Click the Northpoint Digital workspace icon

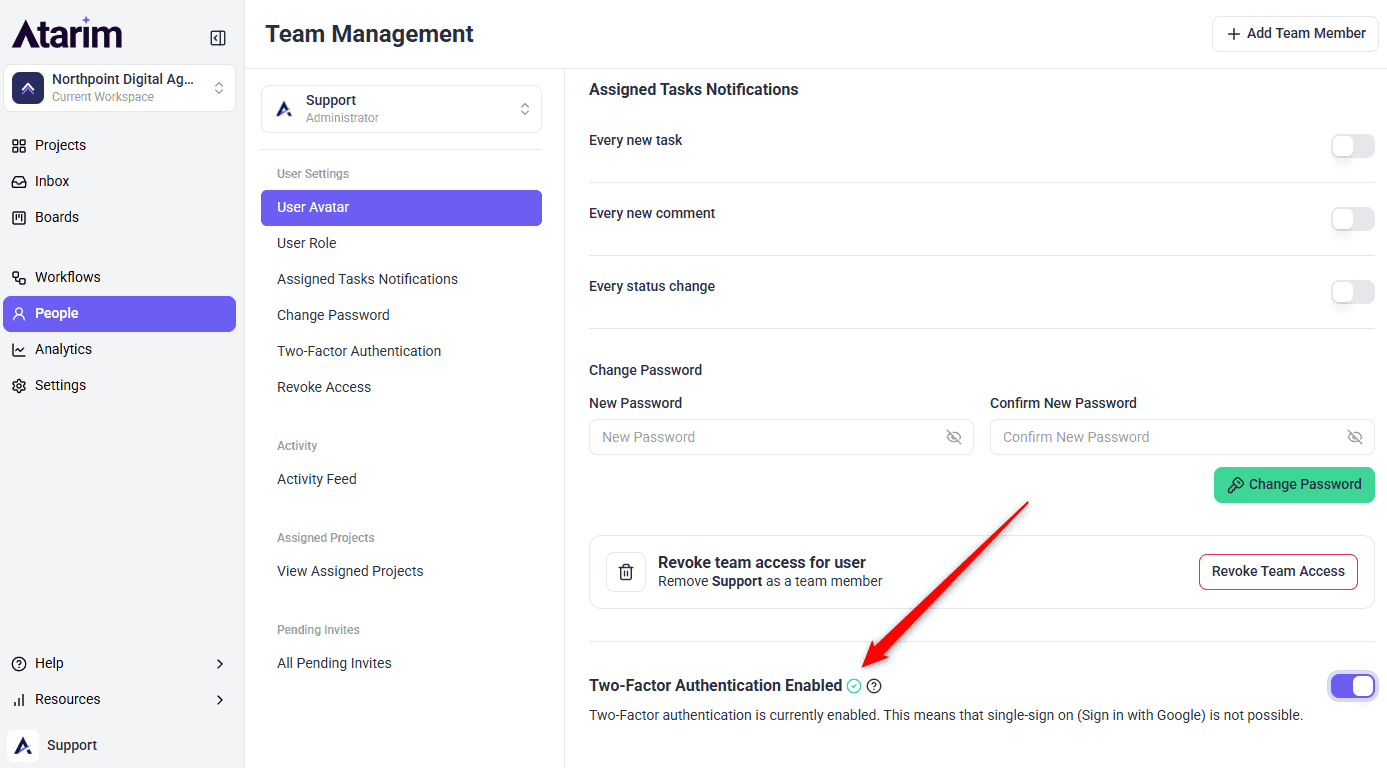28,88
